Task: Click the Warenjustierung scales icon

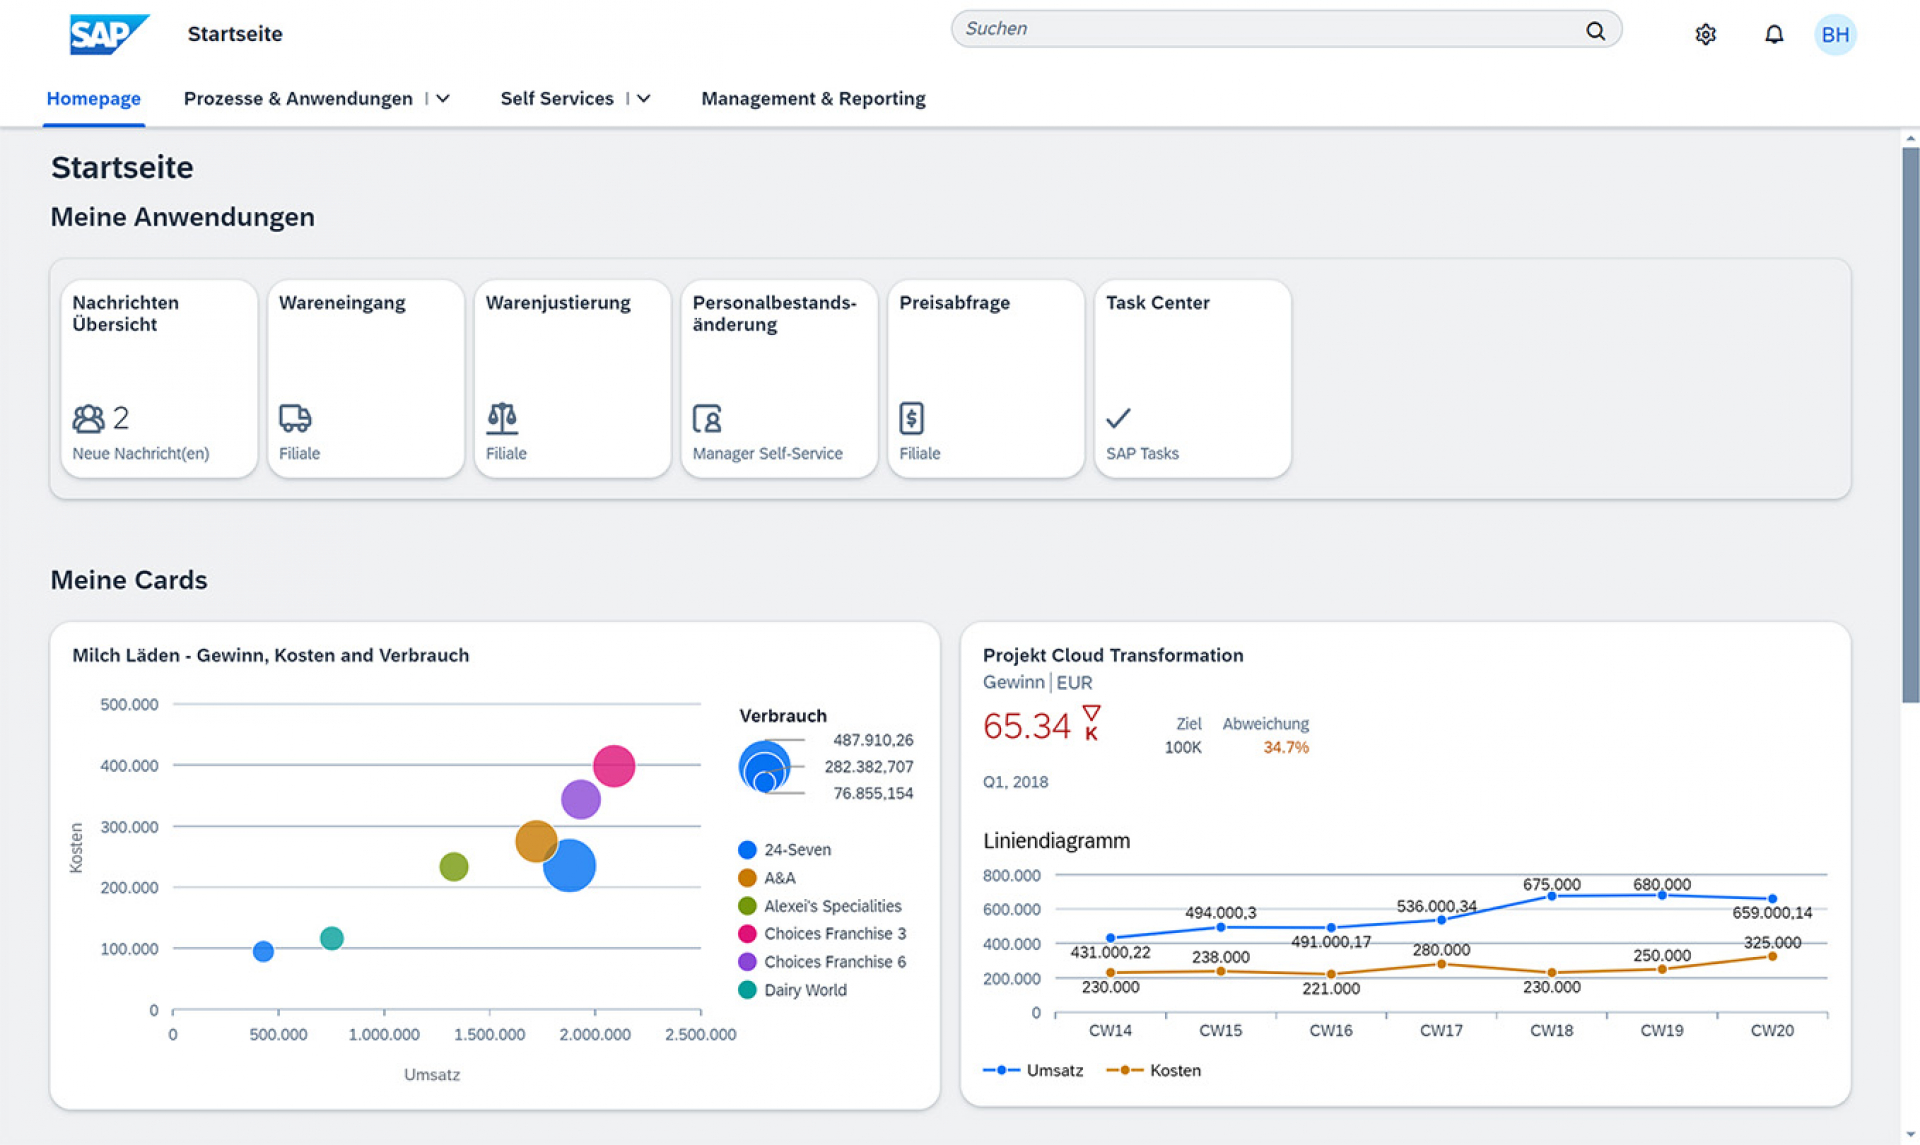Action: (x=502, y=418)
